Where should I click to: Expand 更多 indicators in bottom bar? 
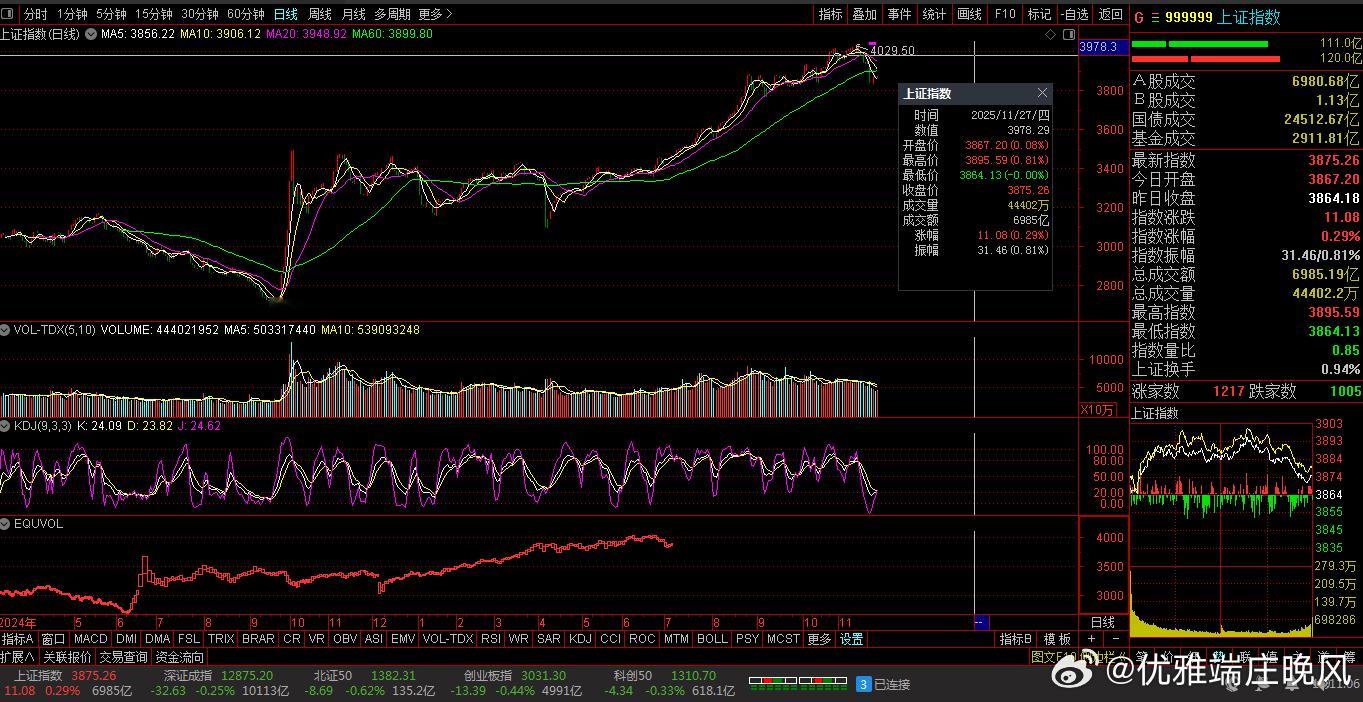click(819, 639)
